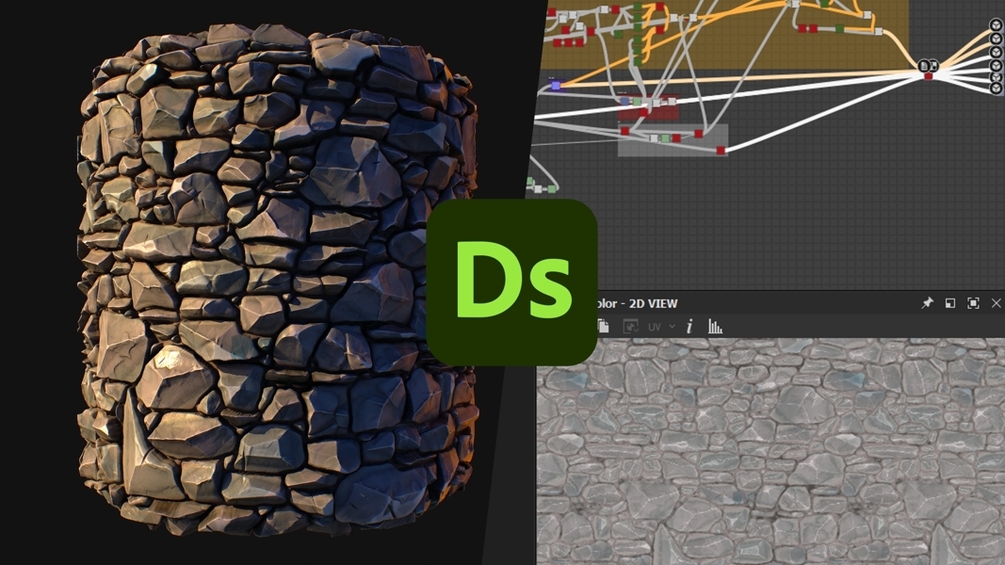Click the copy icon in 2D View toolbar
1005x565 pixels.
(x=602, y=326)
